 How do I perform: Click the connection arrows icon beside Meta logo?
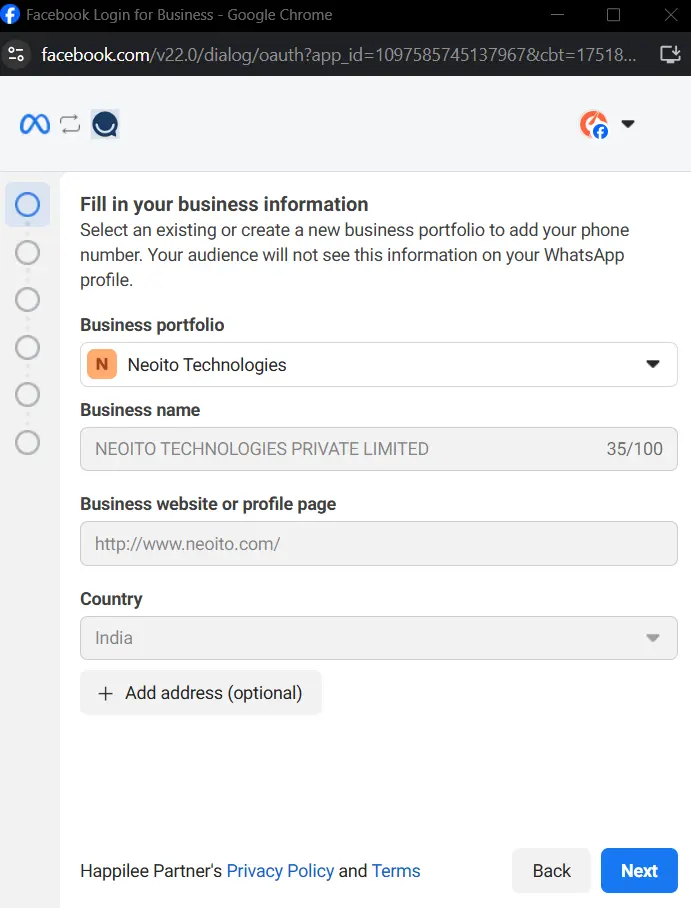tap(69, 123)
